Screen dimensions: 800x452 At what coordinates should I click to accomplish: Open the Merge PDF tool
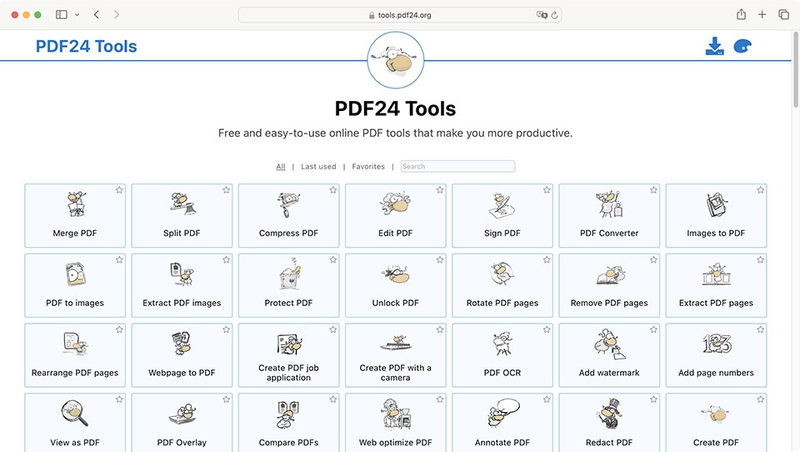pyautogui.click(x=75, y=216)
